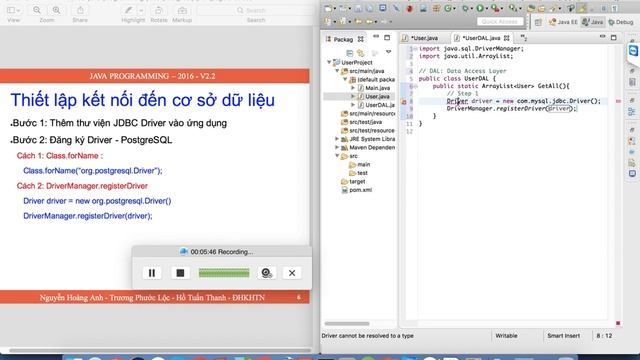Select src/main/resources folder

pyautogui.click(x=368, y=113)
